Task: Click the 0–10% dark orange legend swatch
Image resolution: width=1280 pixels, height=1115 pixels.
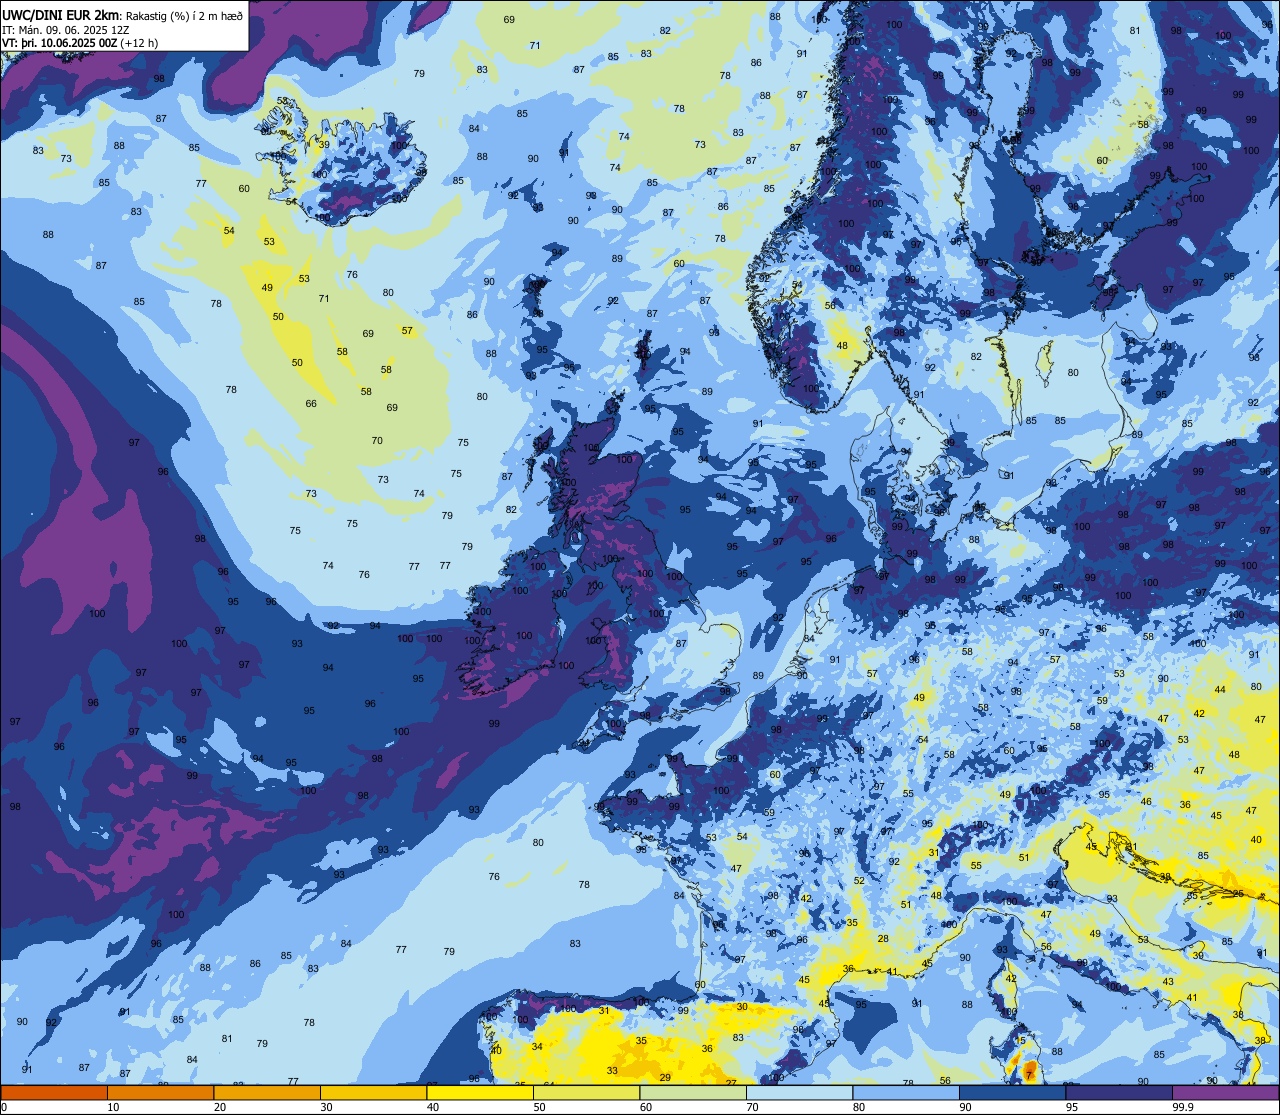Action: click(54, 1092)
